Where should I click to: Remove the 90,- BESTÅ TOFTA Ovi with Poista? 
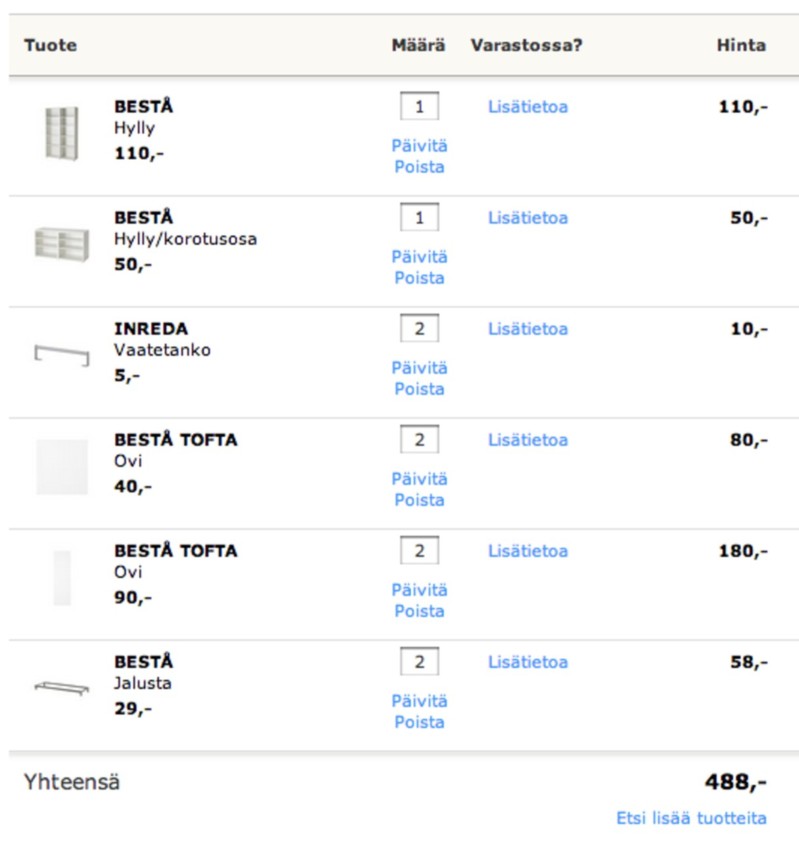coord(419,611)
